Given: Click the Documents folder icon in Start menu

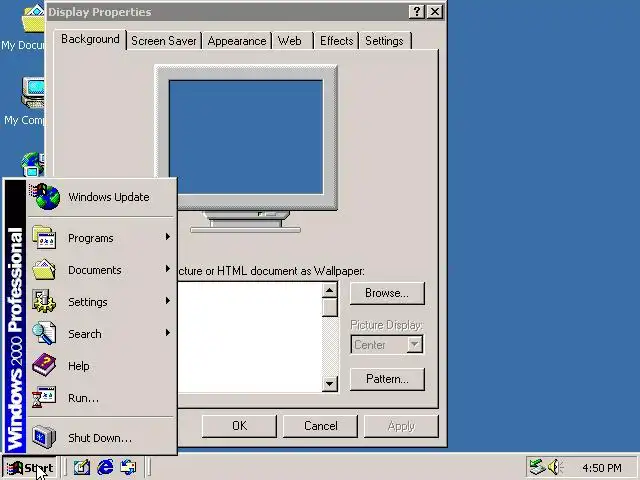Looking at the screenshot, I should pyautogui.click(x=44, y=269).
